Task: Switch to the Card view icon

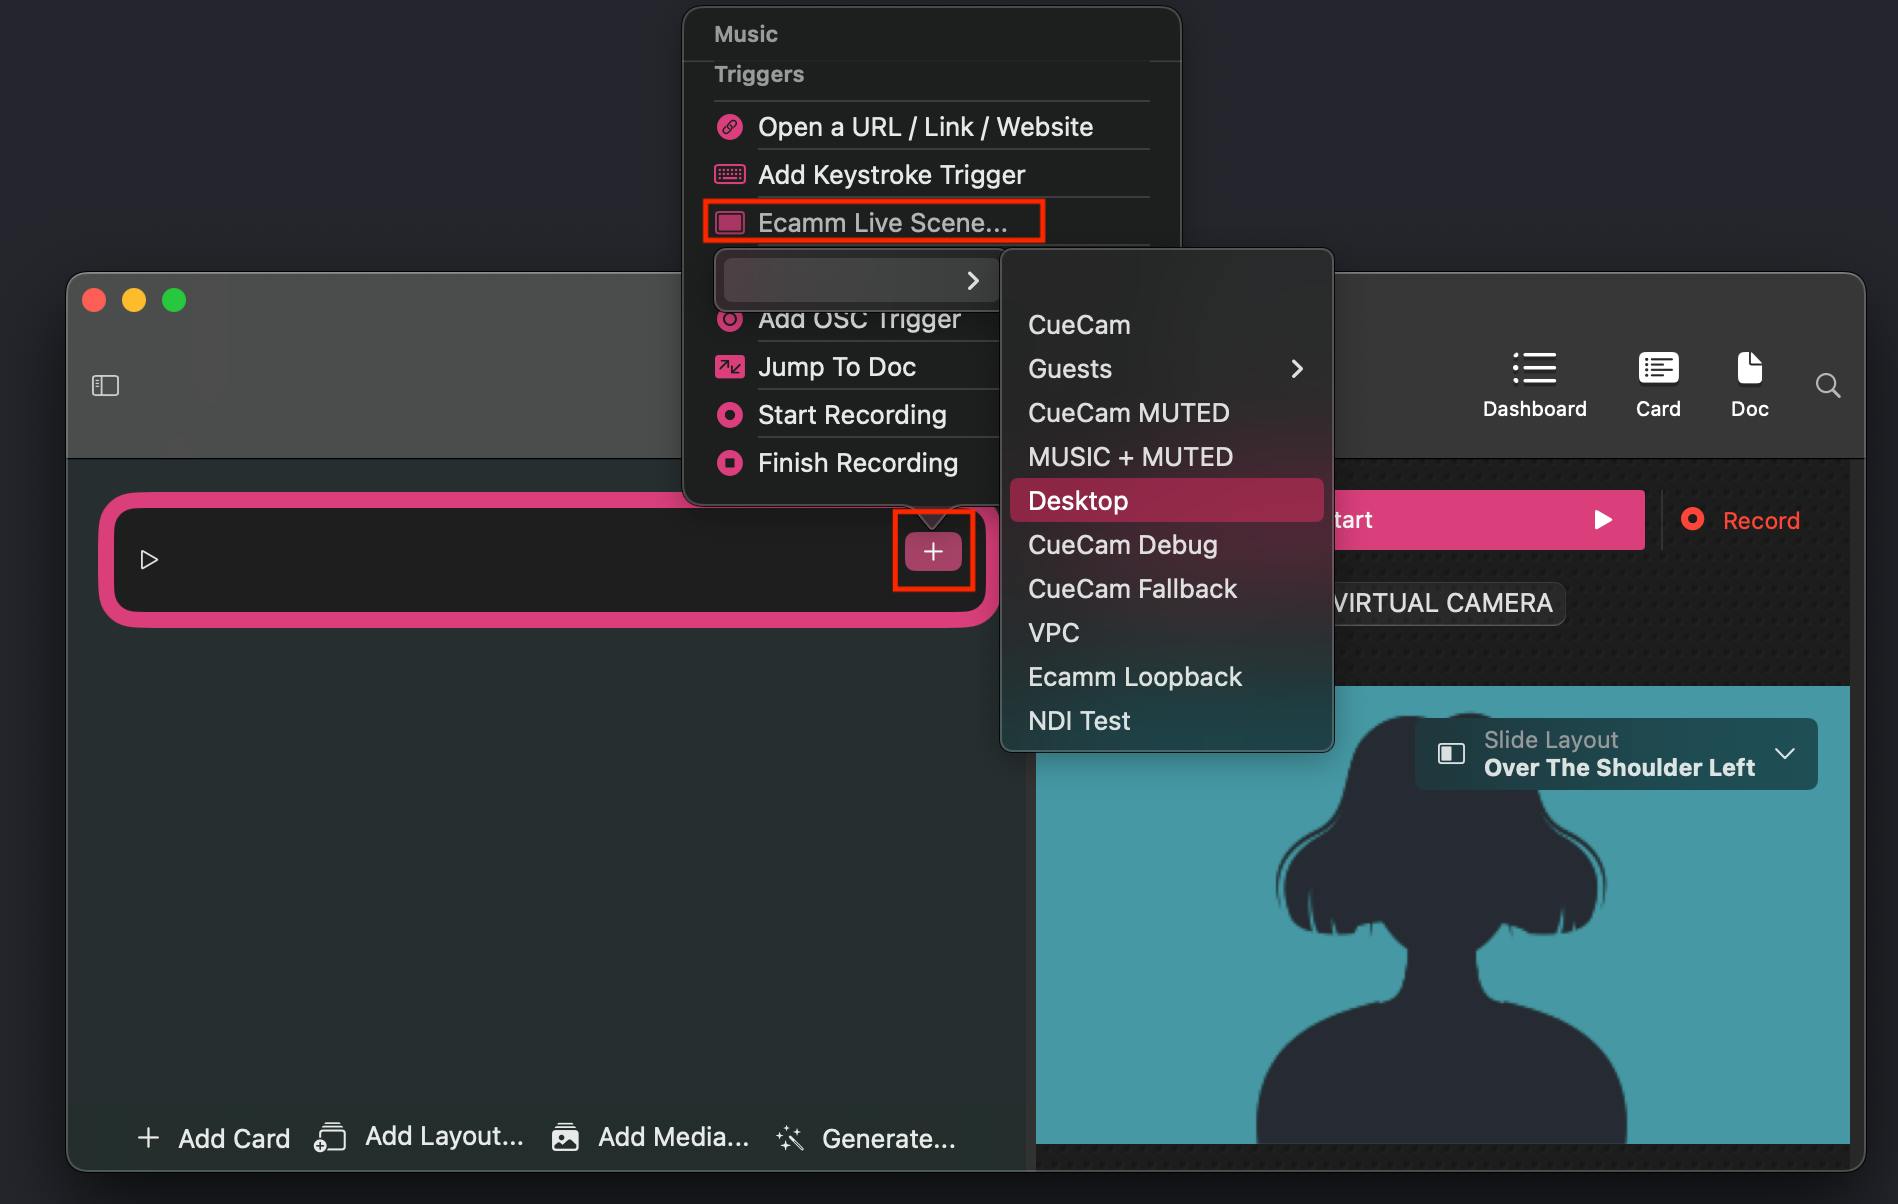Action: pos(1658,368)
